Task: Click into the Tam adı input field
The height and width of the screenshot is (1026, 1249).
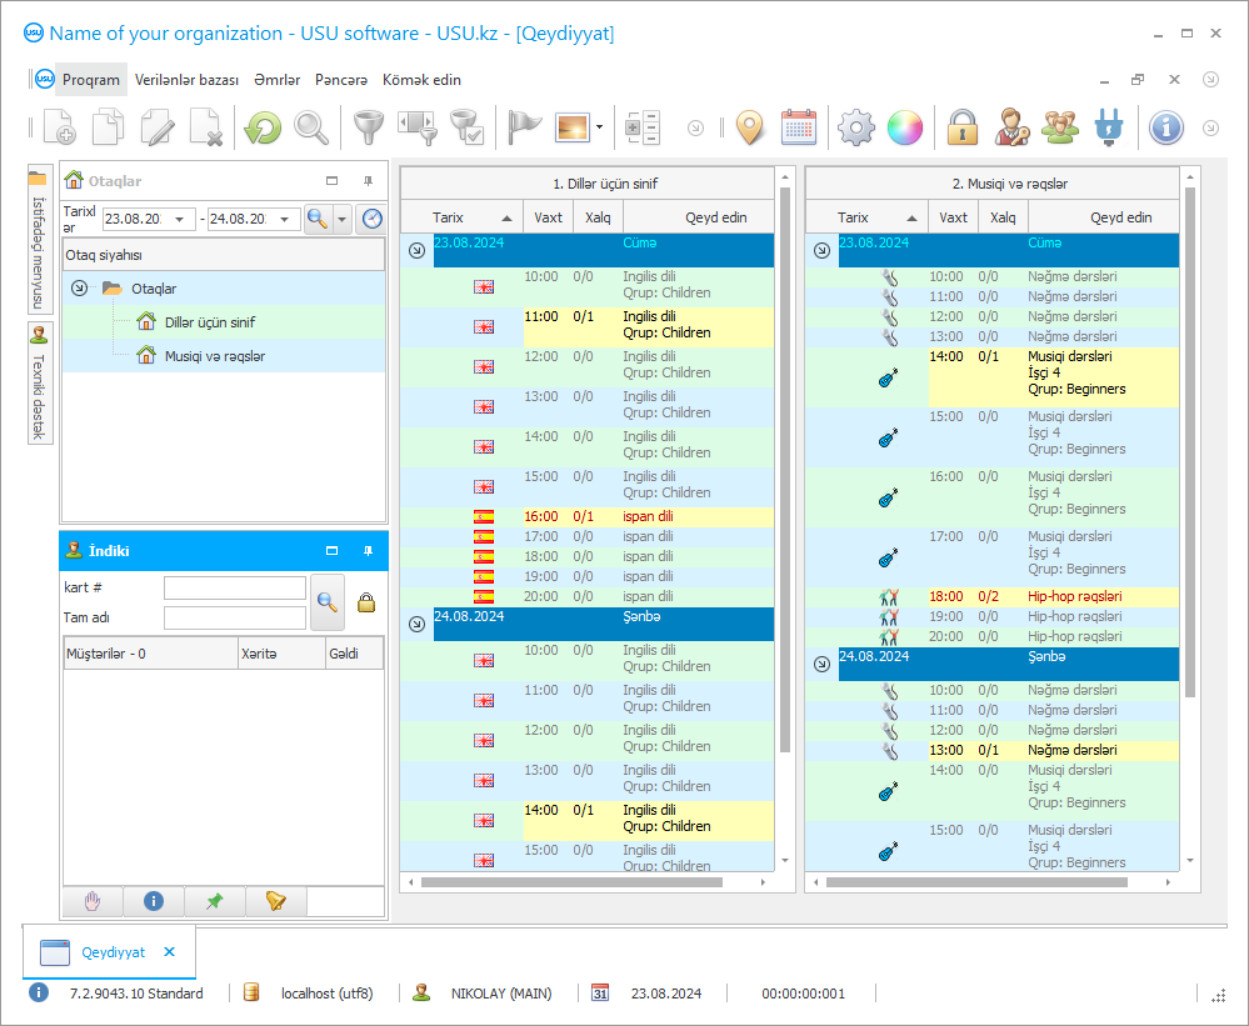Action: click(x=235, y=618)
